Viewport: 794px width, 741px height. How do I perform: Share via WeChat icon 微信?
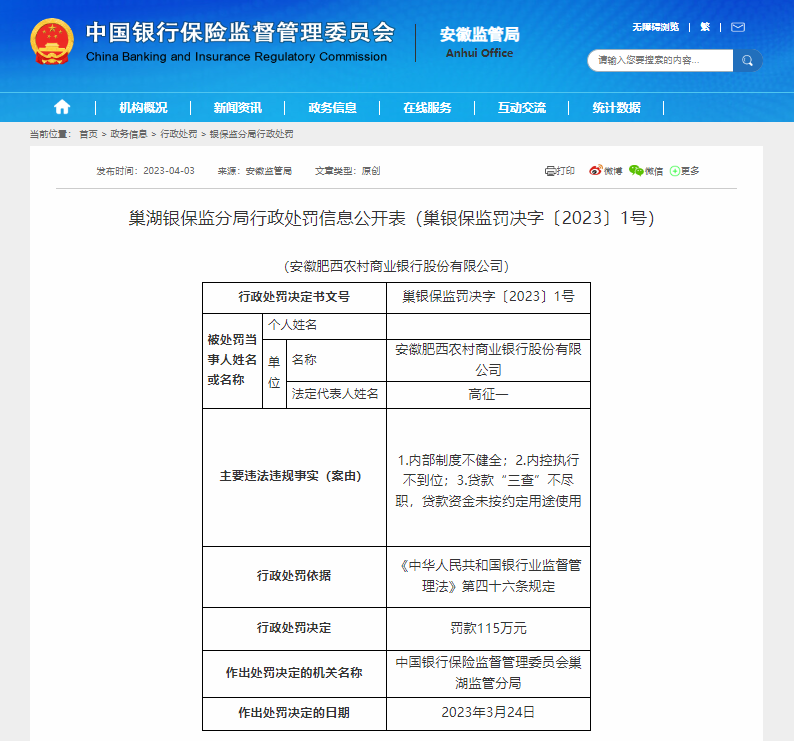pos(646,171)
